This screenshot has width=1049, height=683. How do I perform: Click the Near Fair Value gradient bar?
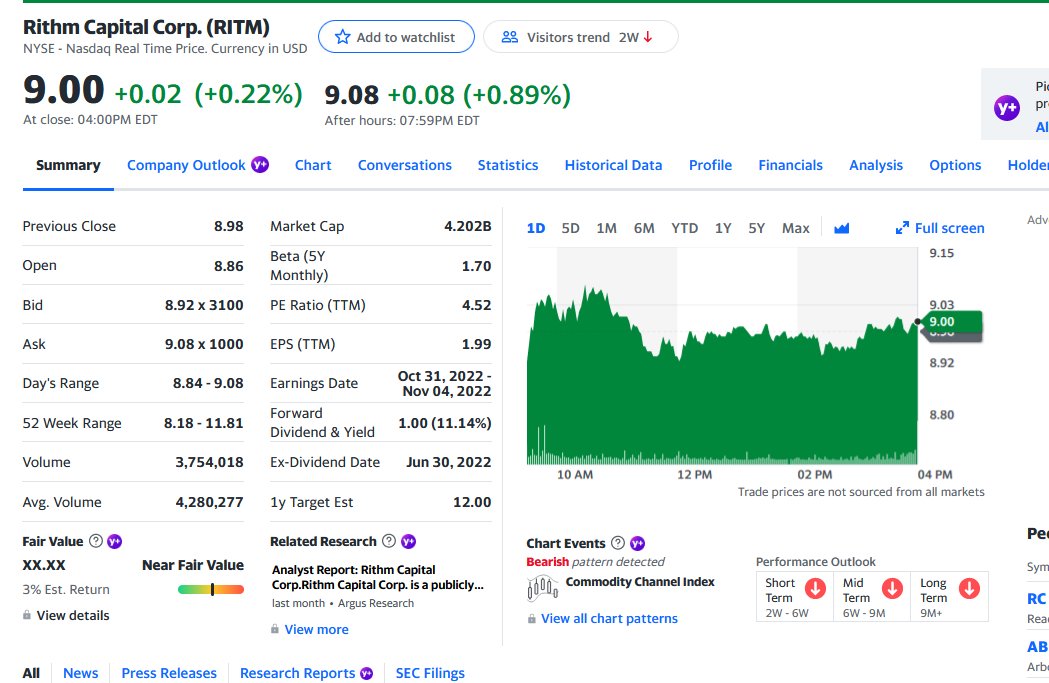(211, 589)
